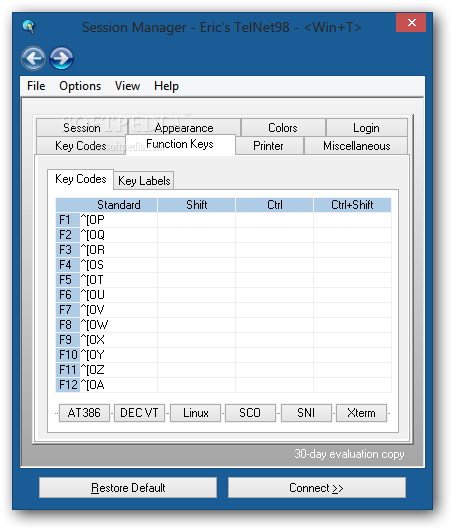Click the Connect >> button
The width and height of the screenshot is (453, 530).
pyautogui.click(x=316, y=487)
